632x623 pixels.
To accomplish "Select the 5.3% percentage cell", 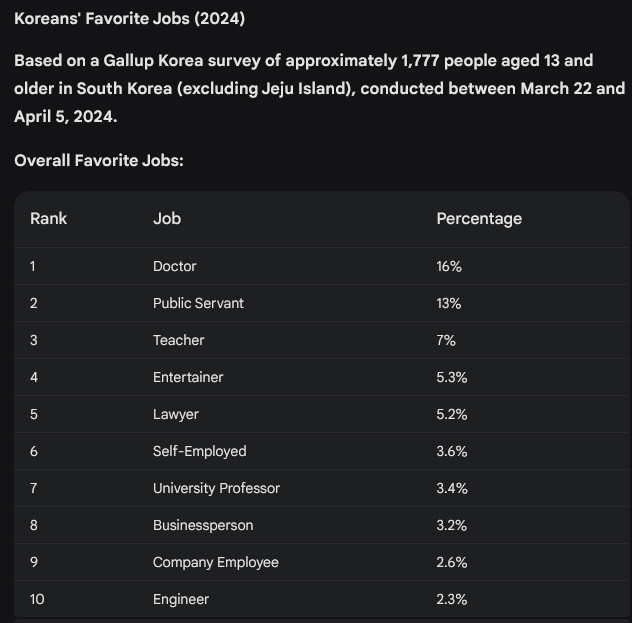I will tap(451, 377).
